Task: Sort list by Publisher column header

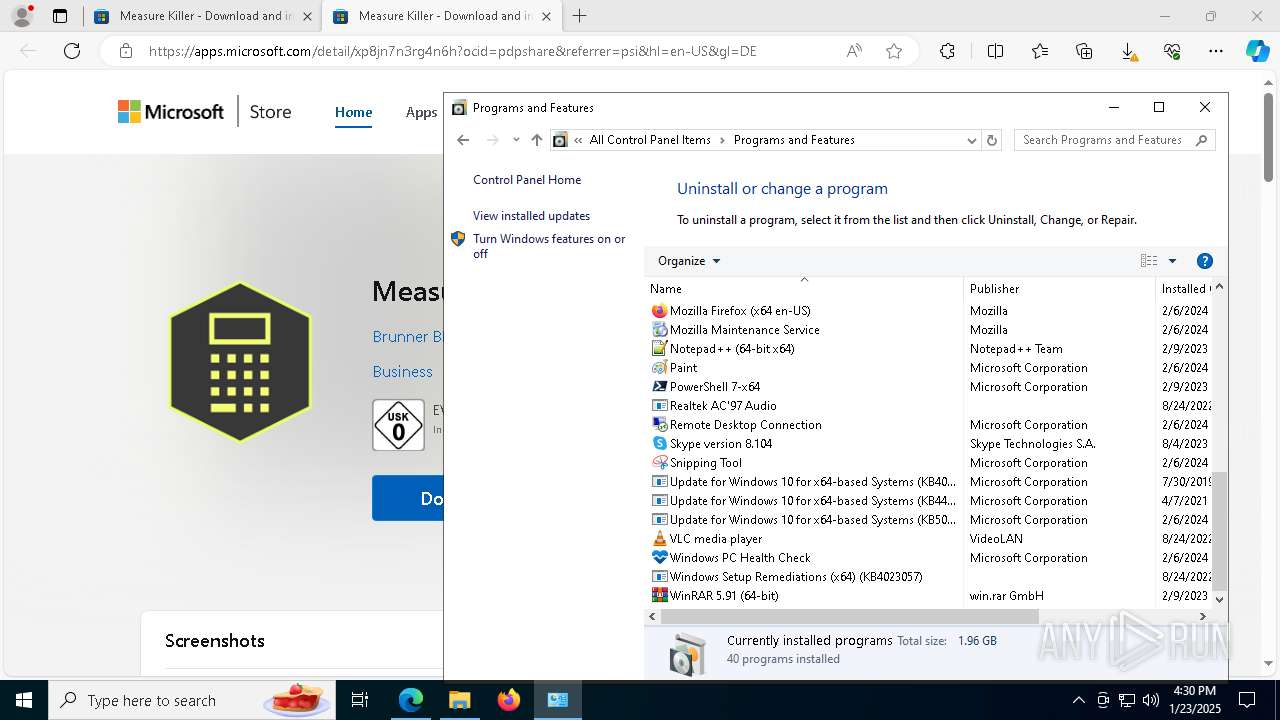Action: [x=1059, y=289]
